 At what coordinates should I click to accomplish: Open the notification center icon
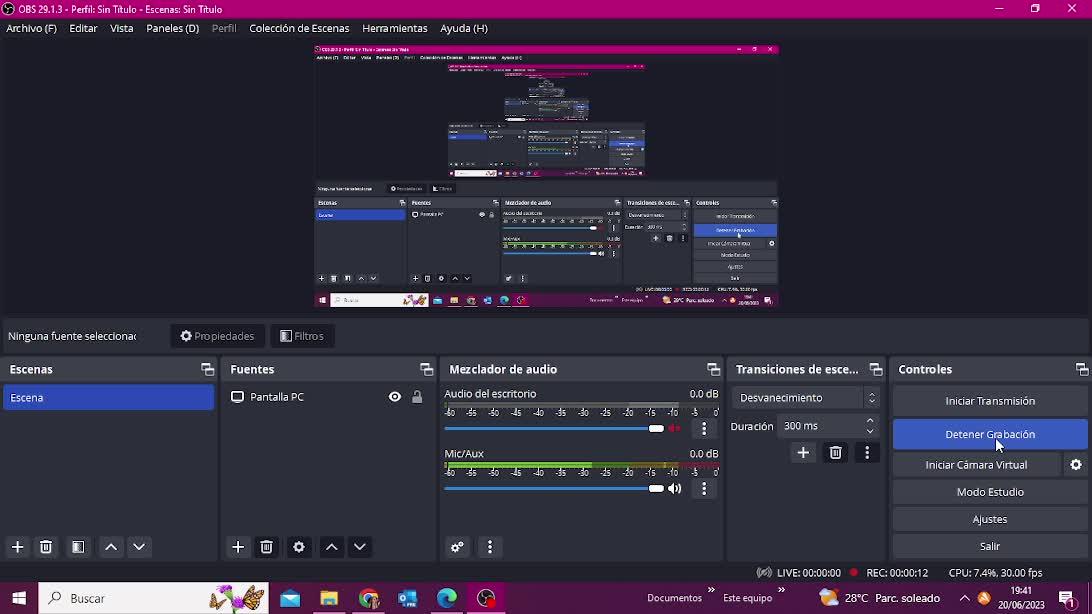tap(1068, 598)
